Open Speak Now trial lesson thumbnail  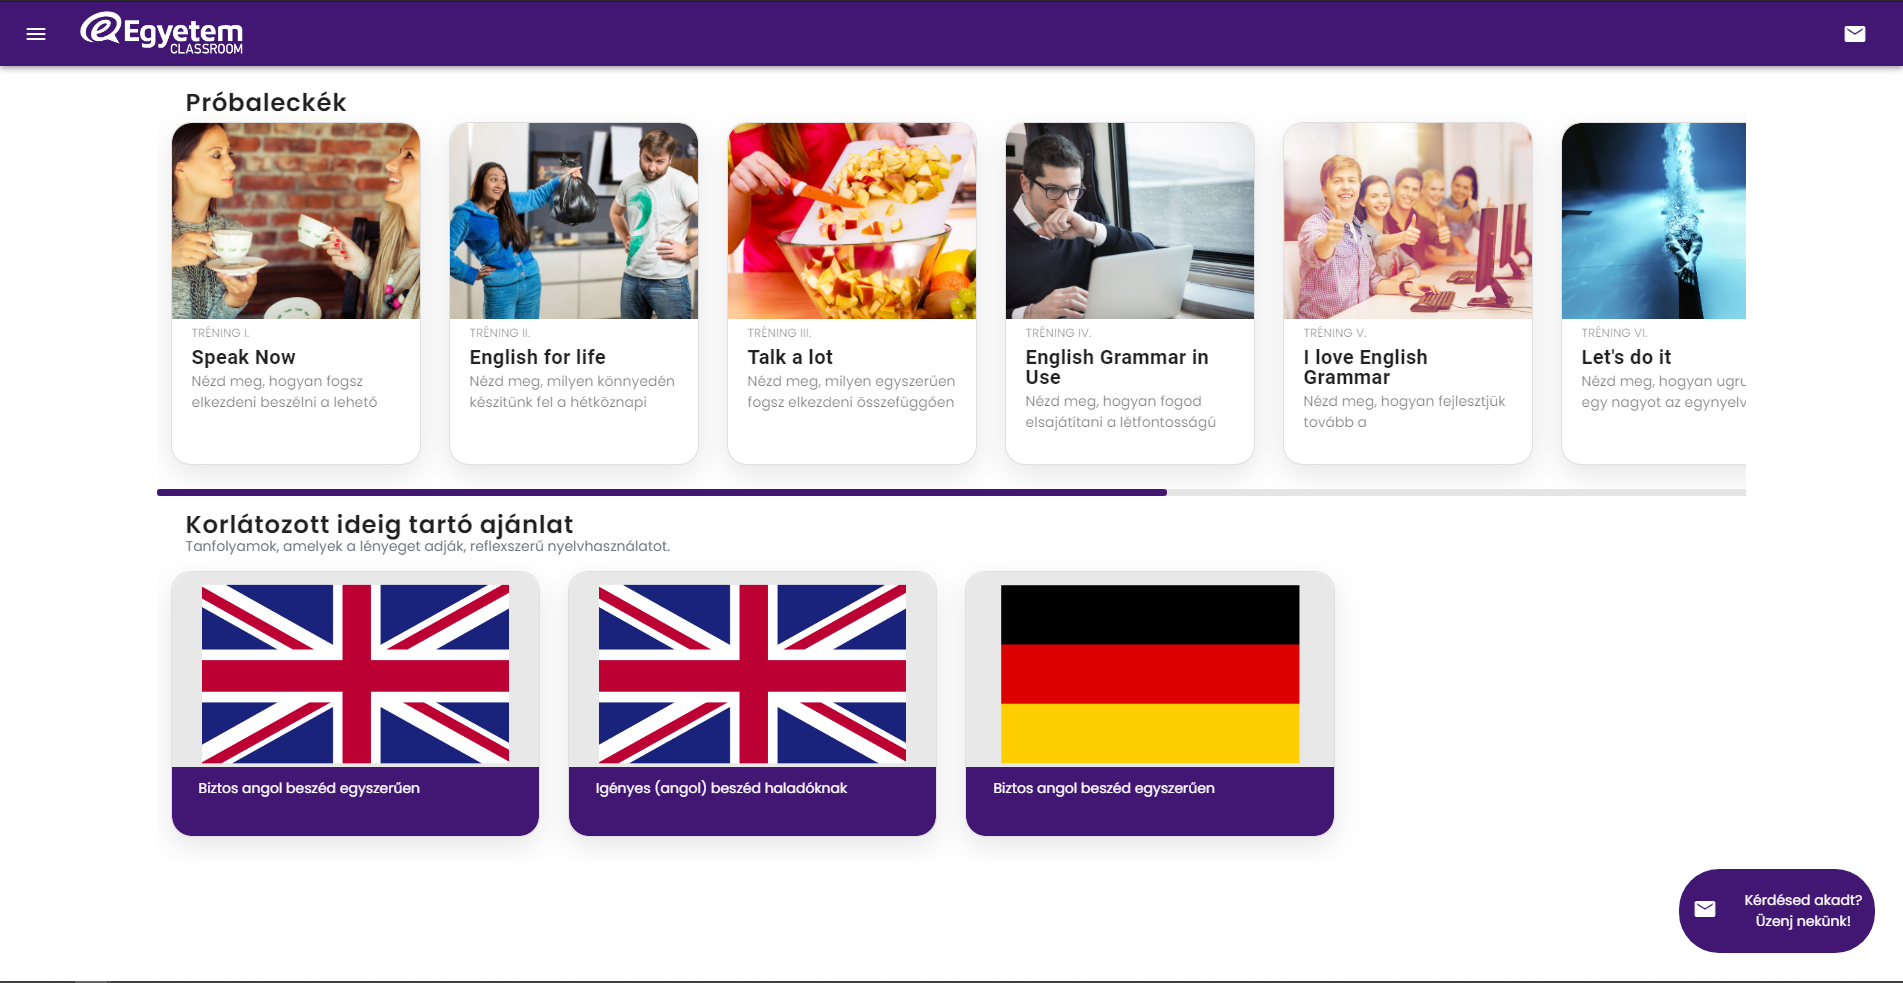[x=296, y=221]
